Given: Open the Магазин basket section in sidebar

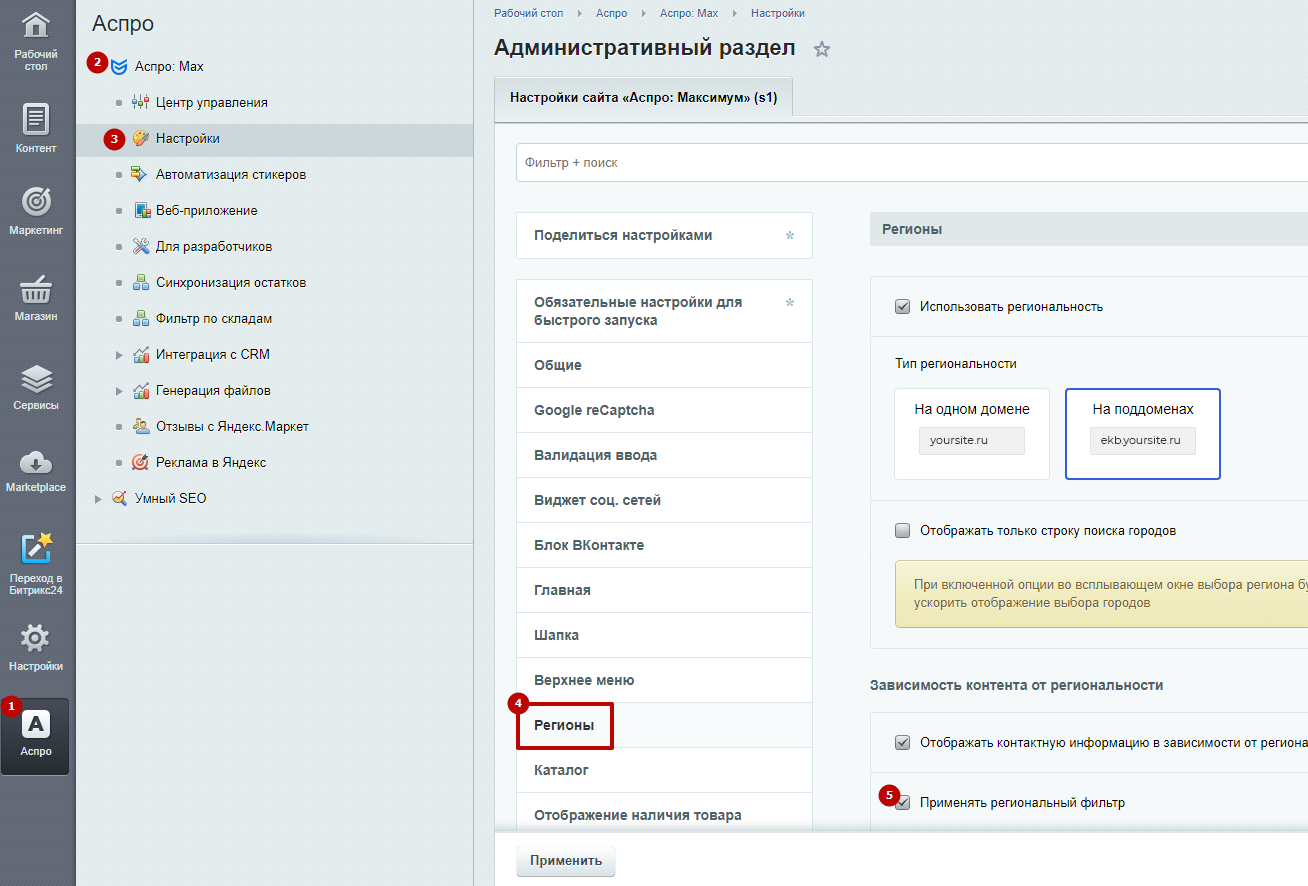Looking at the screenshot, I should (36, 297).
